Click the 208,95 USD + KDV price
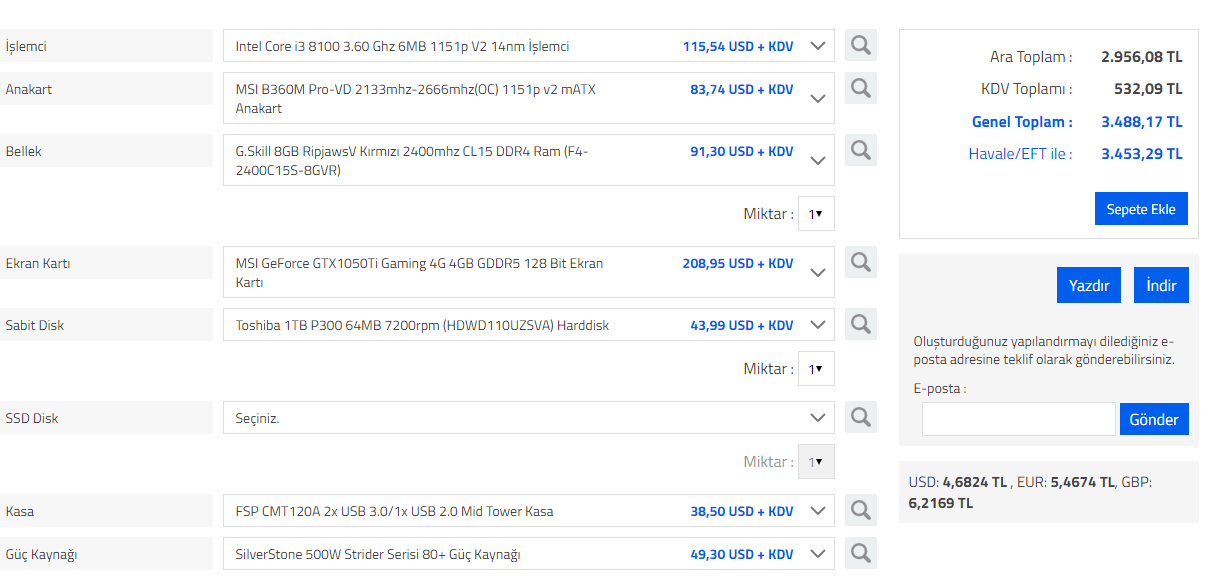 click(x=738, y=263)
